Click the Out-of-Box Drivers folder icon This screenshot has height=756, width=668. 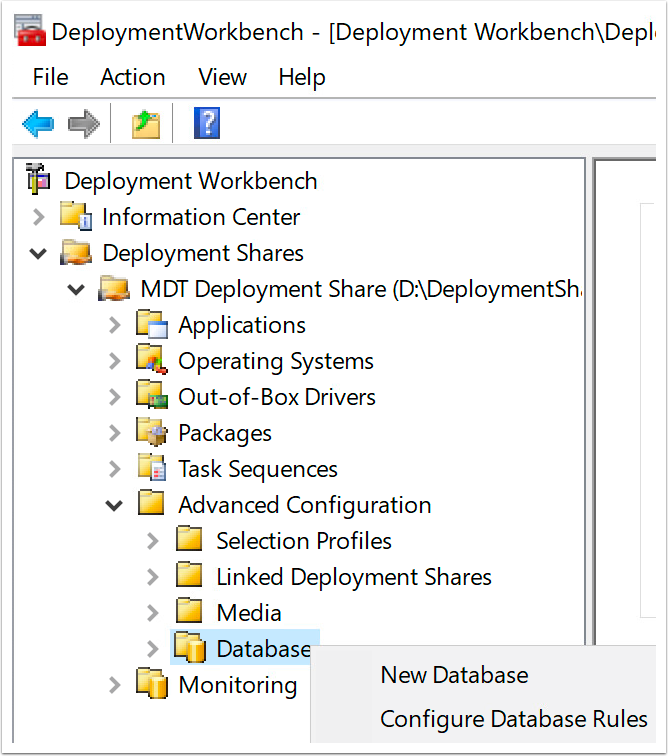(152, 395)
